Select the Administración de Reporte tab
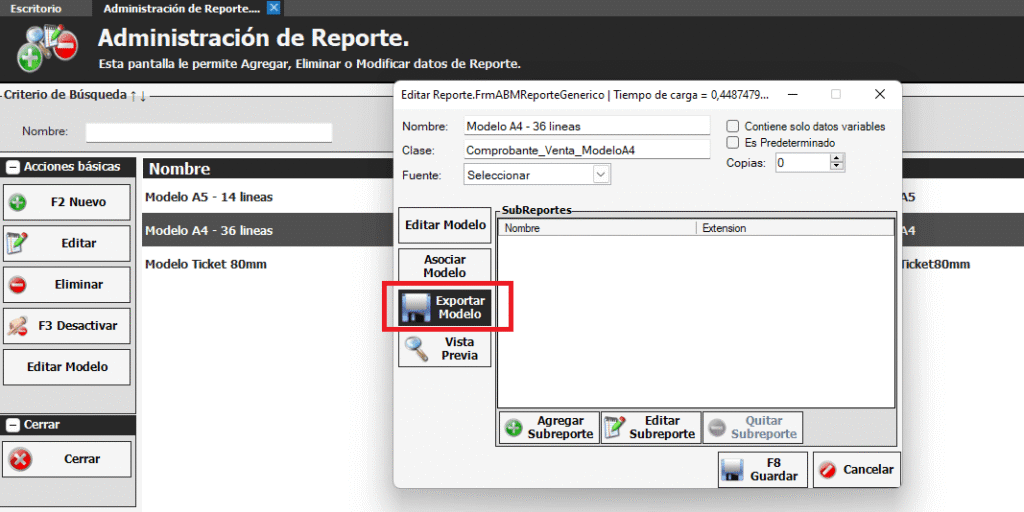Screen dimensions: 1024x512 [182, 8]
